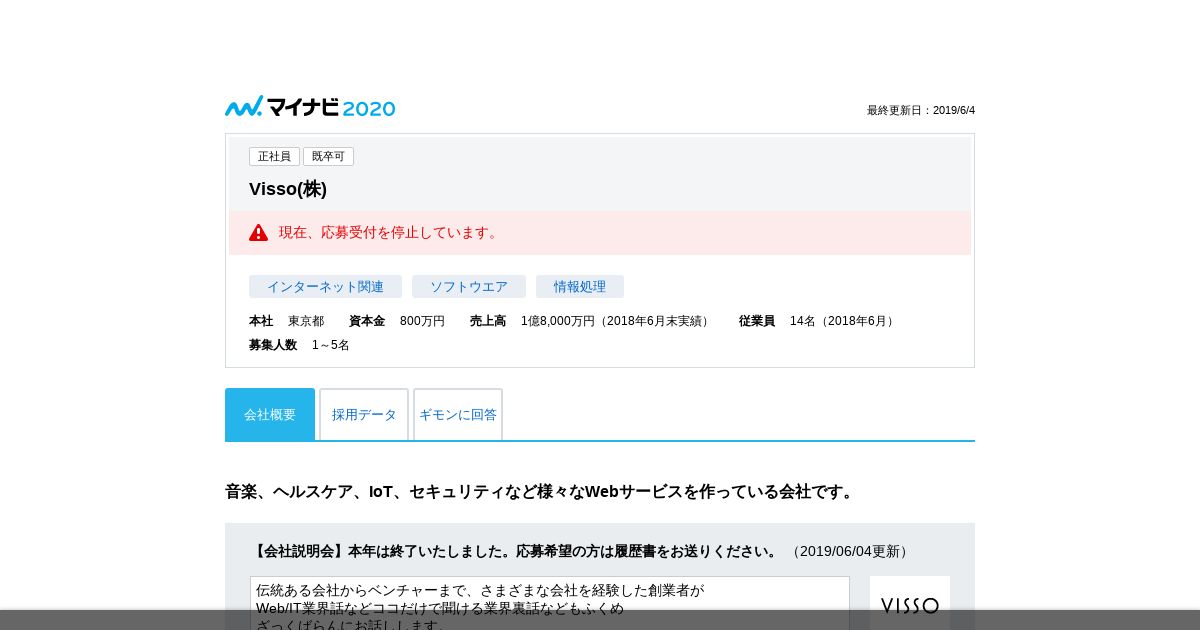
Task: Click the 正社員 label badge
Action: [x=274, y=156]
